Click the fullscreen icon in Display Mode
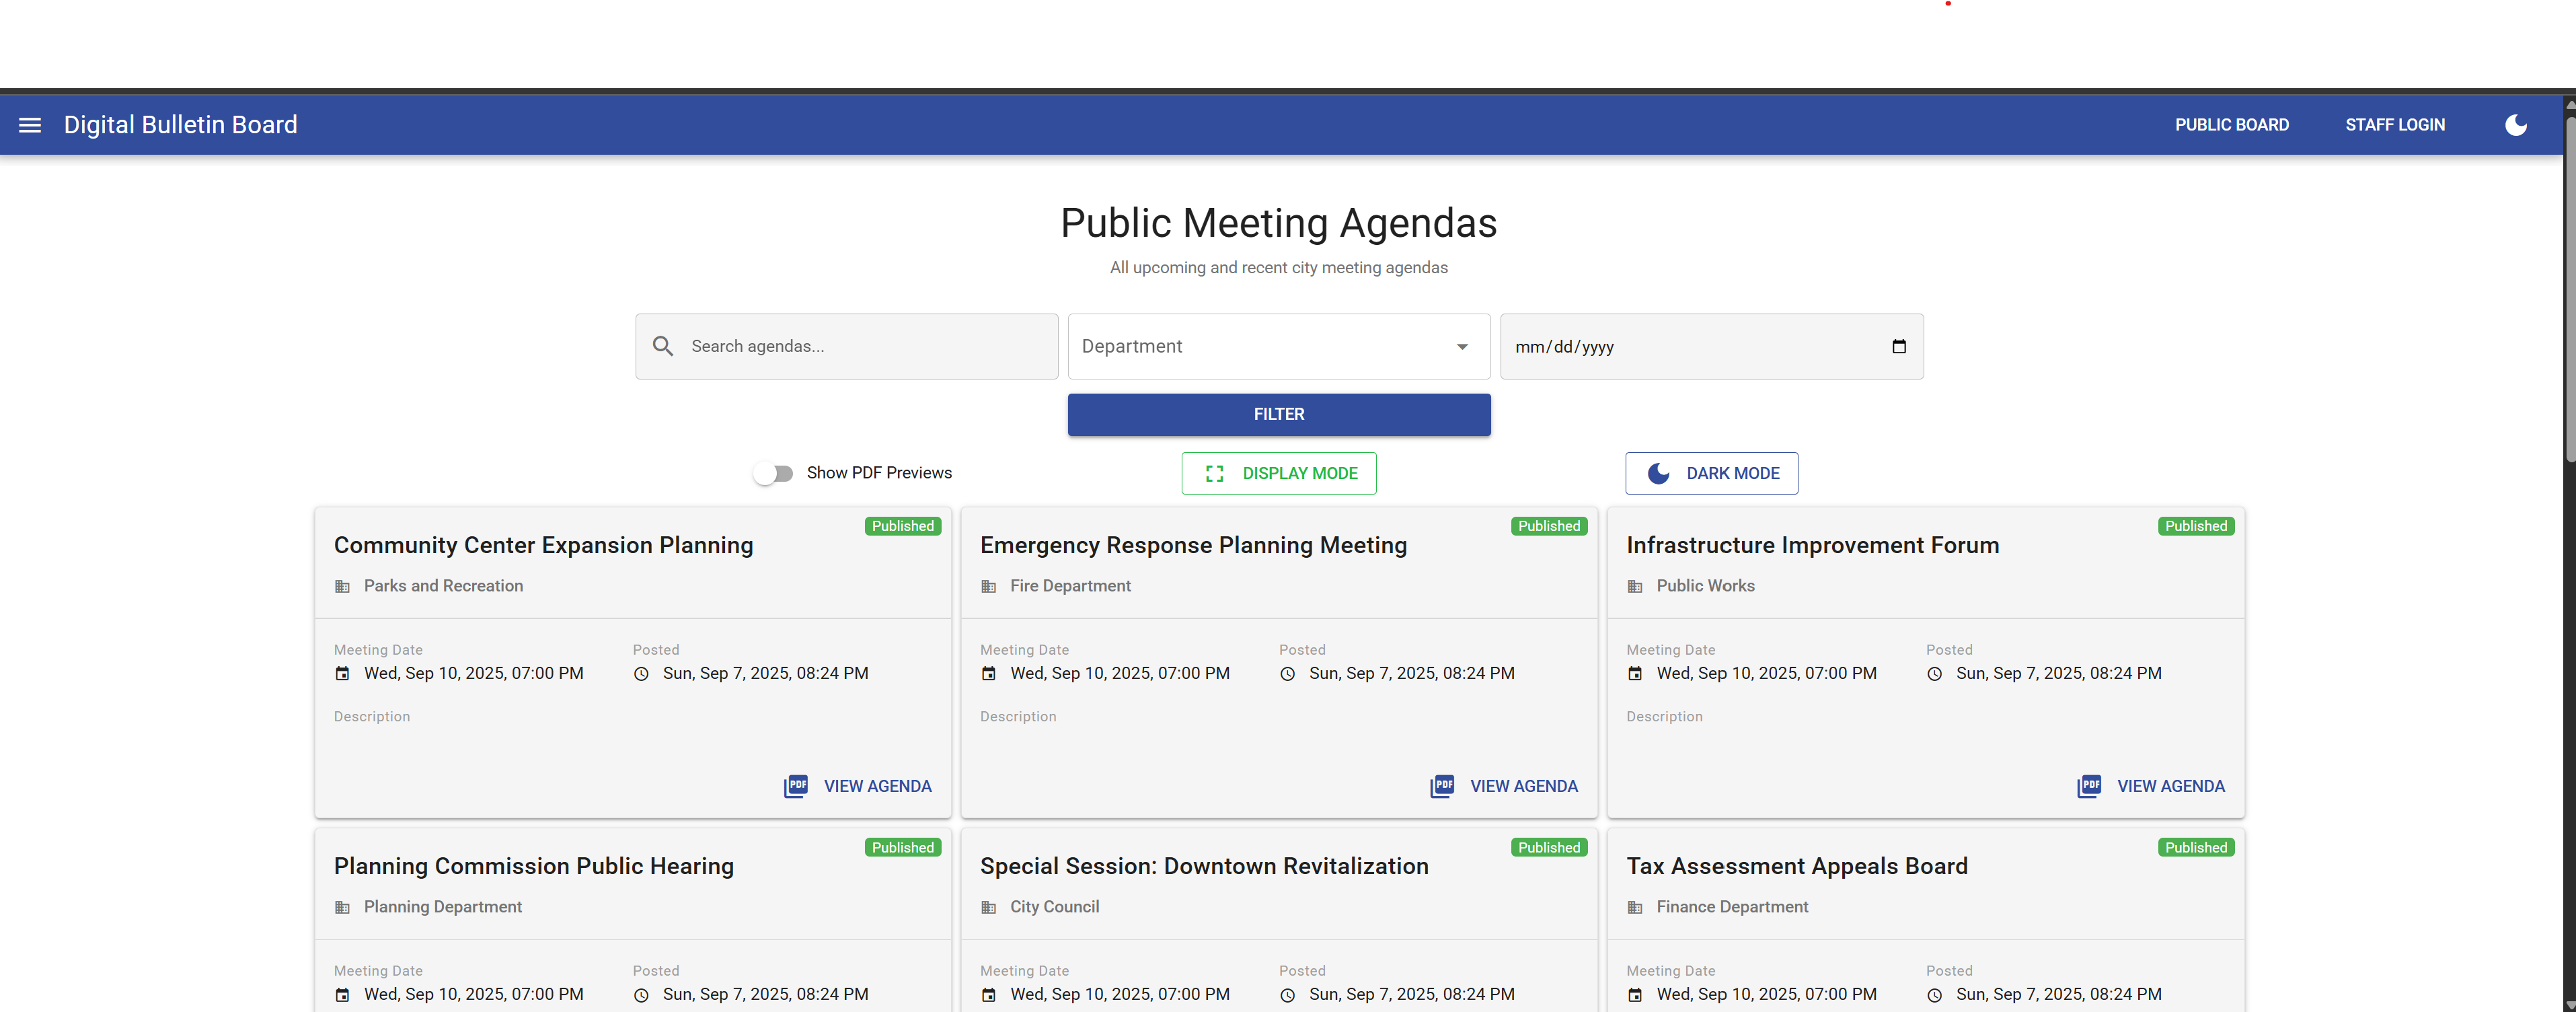This screenshot has height=1012, width=2576. click(x=1214, y=474)
